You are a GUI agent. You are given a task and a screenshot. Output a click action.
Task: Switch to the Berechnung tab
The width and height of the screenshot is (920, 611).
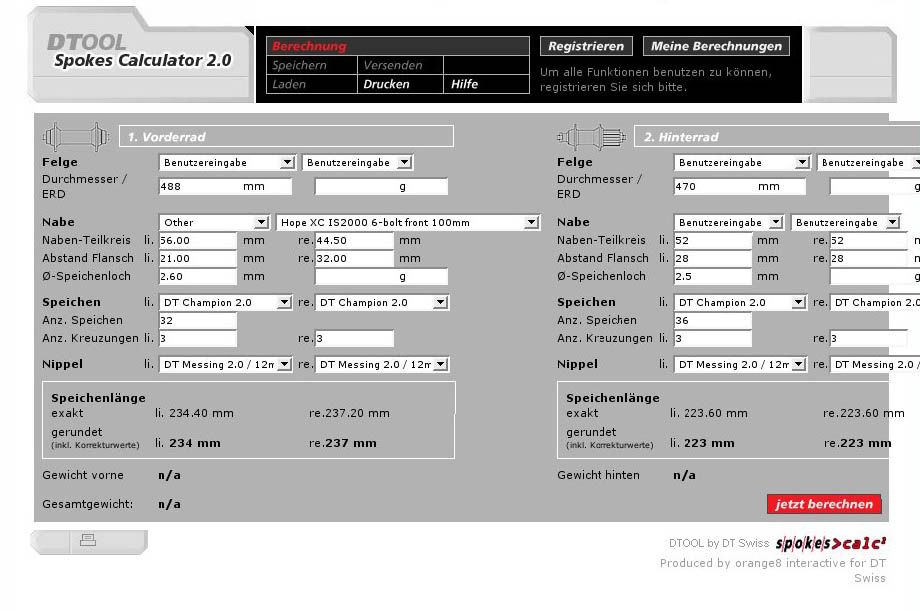pyautogui.click(x=309, y=46)
